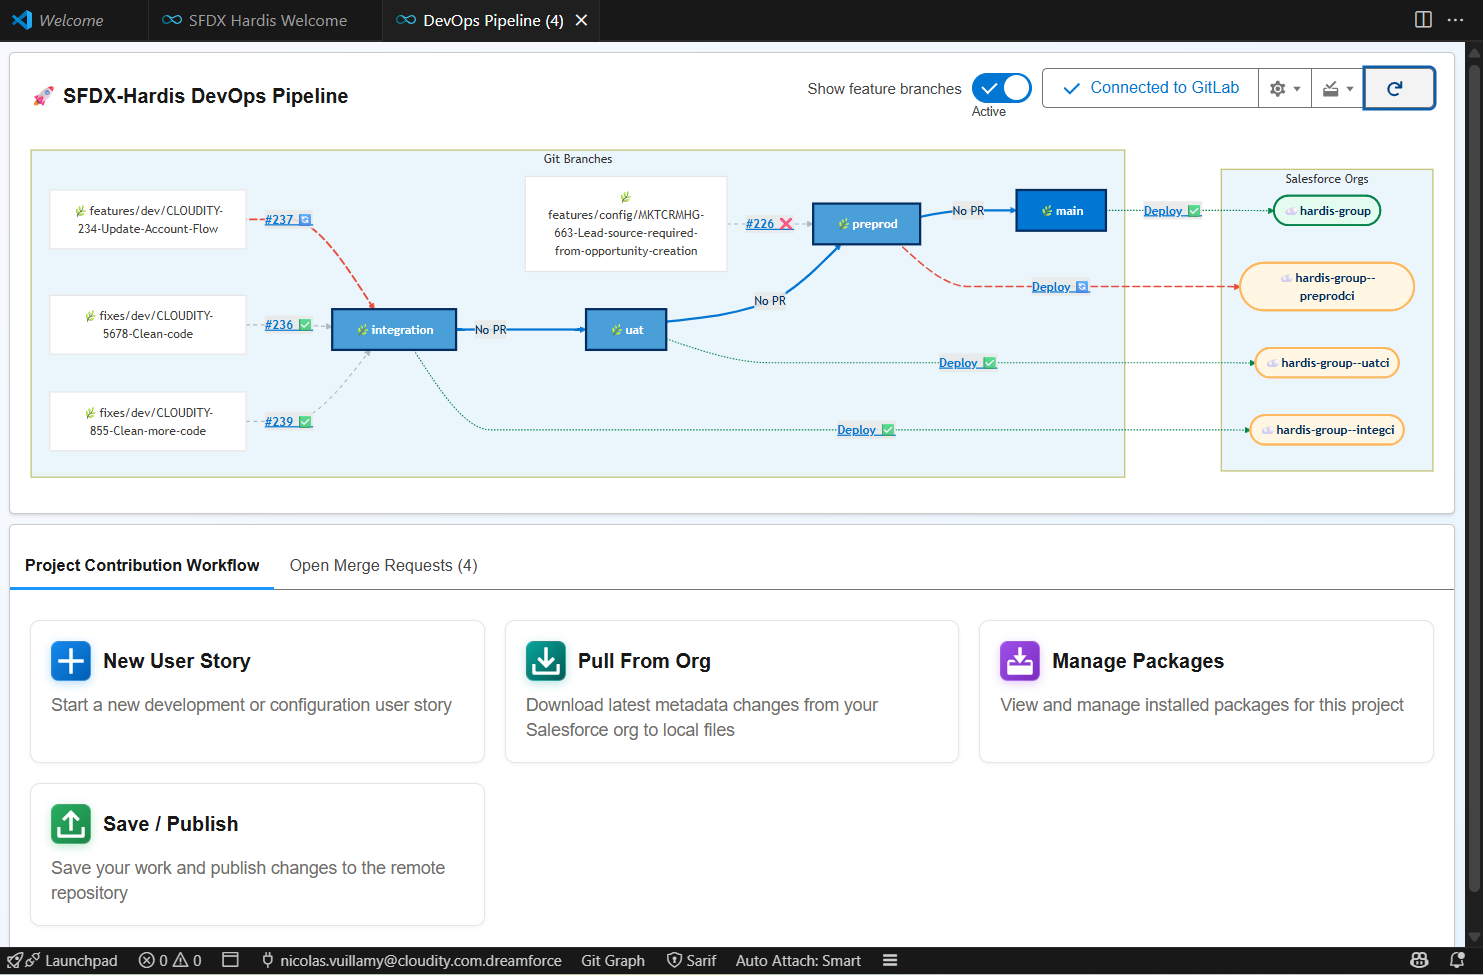
Task: Open the Copilot status icon
Action: [1419, 960]
